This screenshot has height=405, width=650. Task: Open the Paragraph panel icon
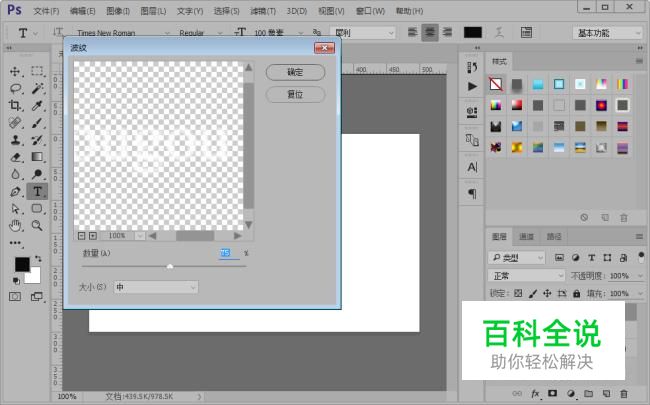[x=472, y=194]
